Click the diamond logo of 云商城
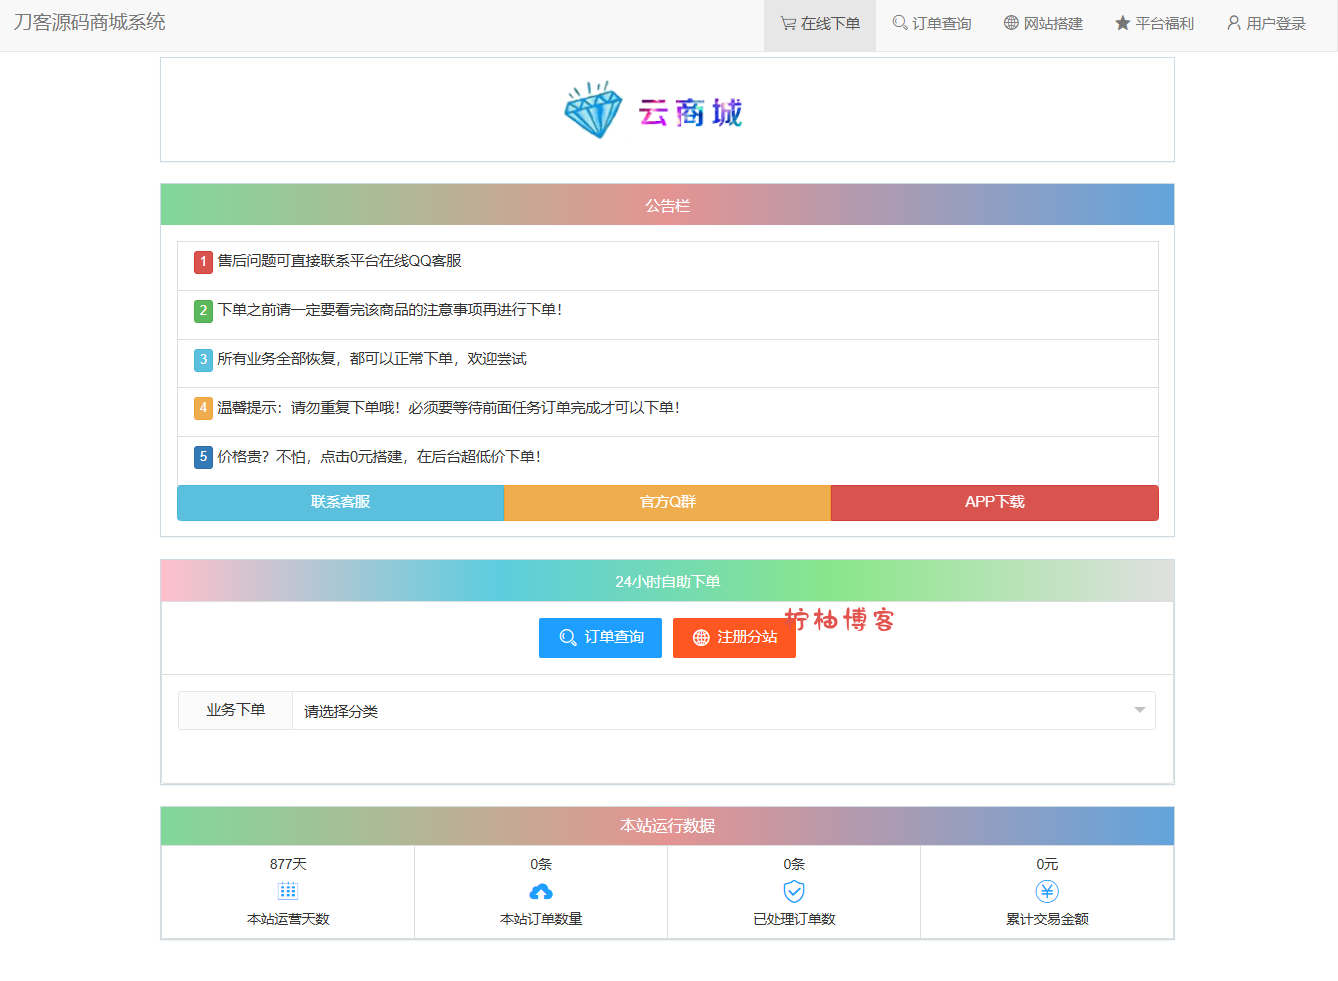Screen dimensions: 1338x981 pos(592,110)
